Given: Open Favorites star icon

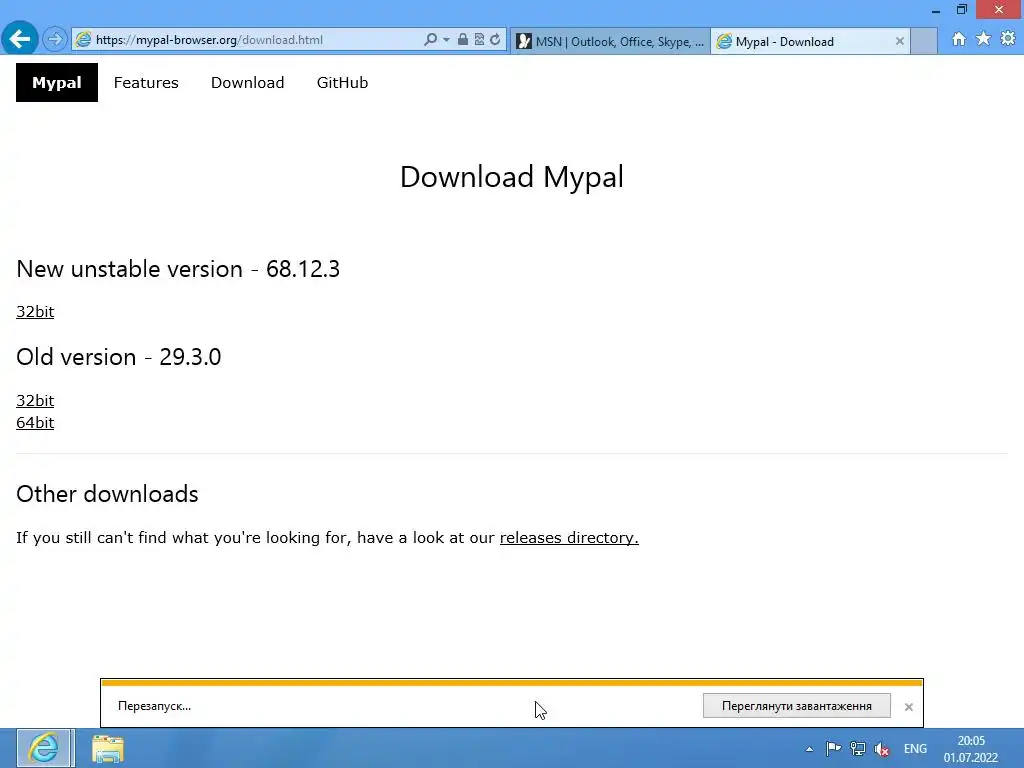Looking at the screenshot, I should [983, 39].
